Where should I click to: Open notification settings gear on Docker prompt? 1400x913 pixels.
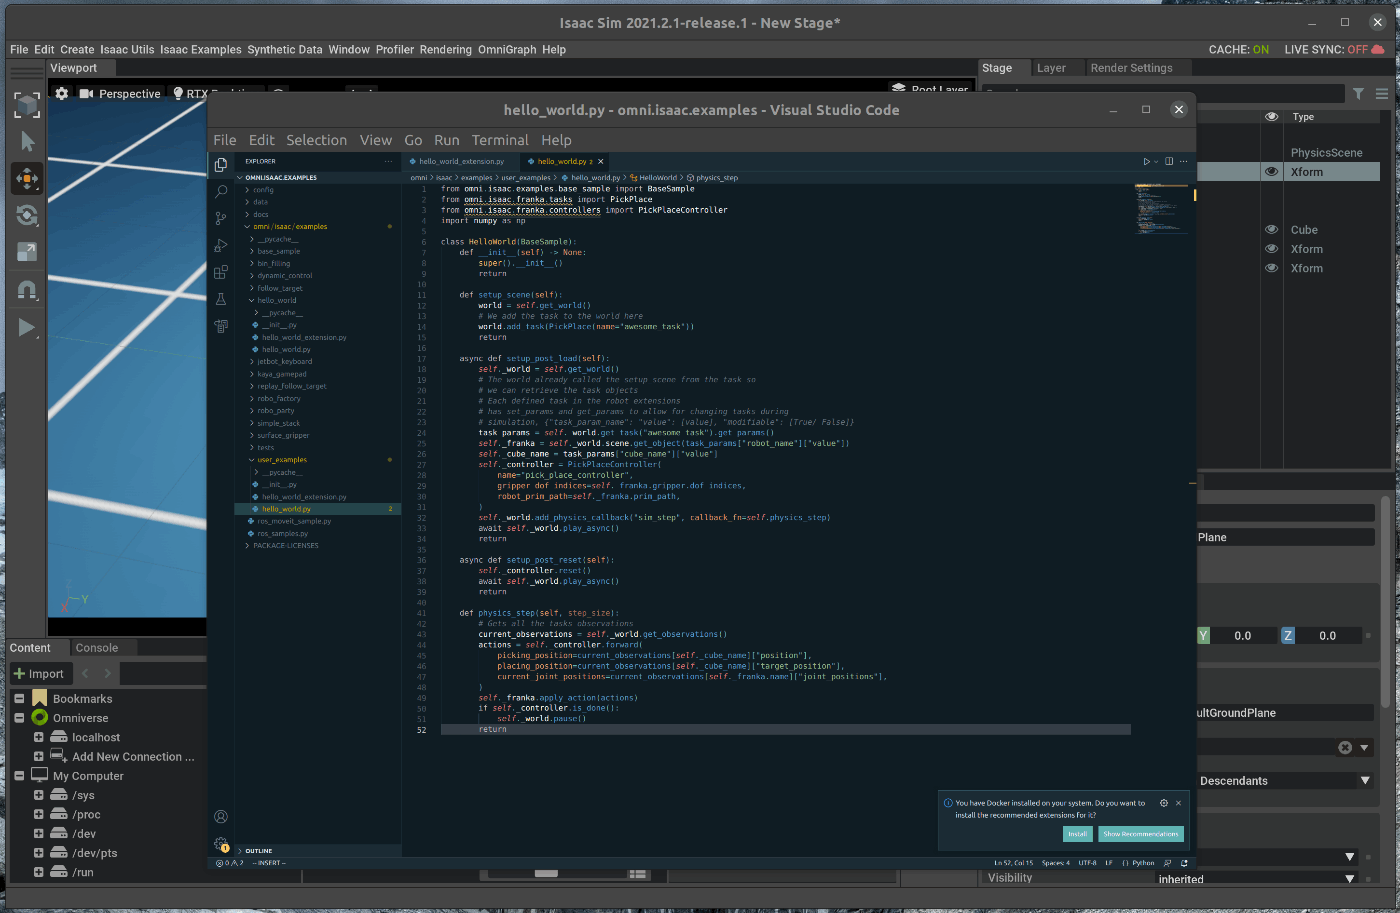point(1163,803)
